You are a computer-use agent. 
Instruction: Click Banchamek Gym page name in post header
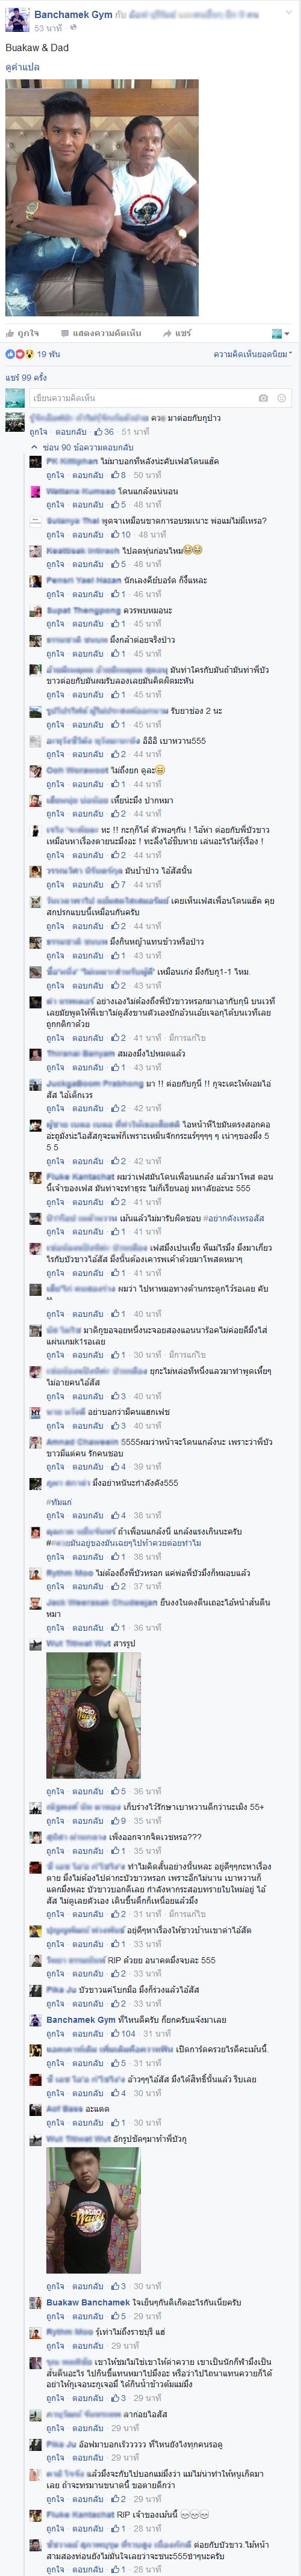tap(73, 15)
